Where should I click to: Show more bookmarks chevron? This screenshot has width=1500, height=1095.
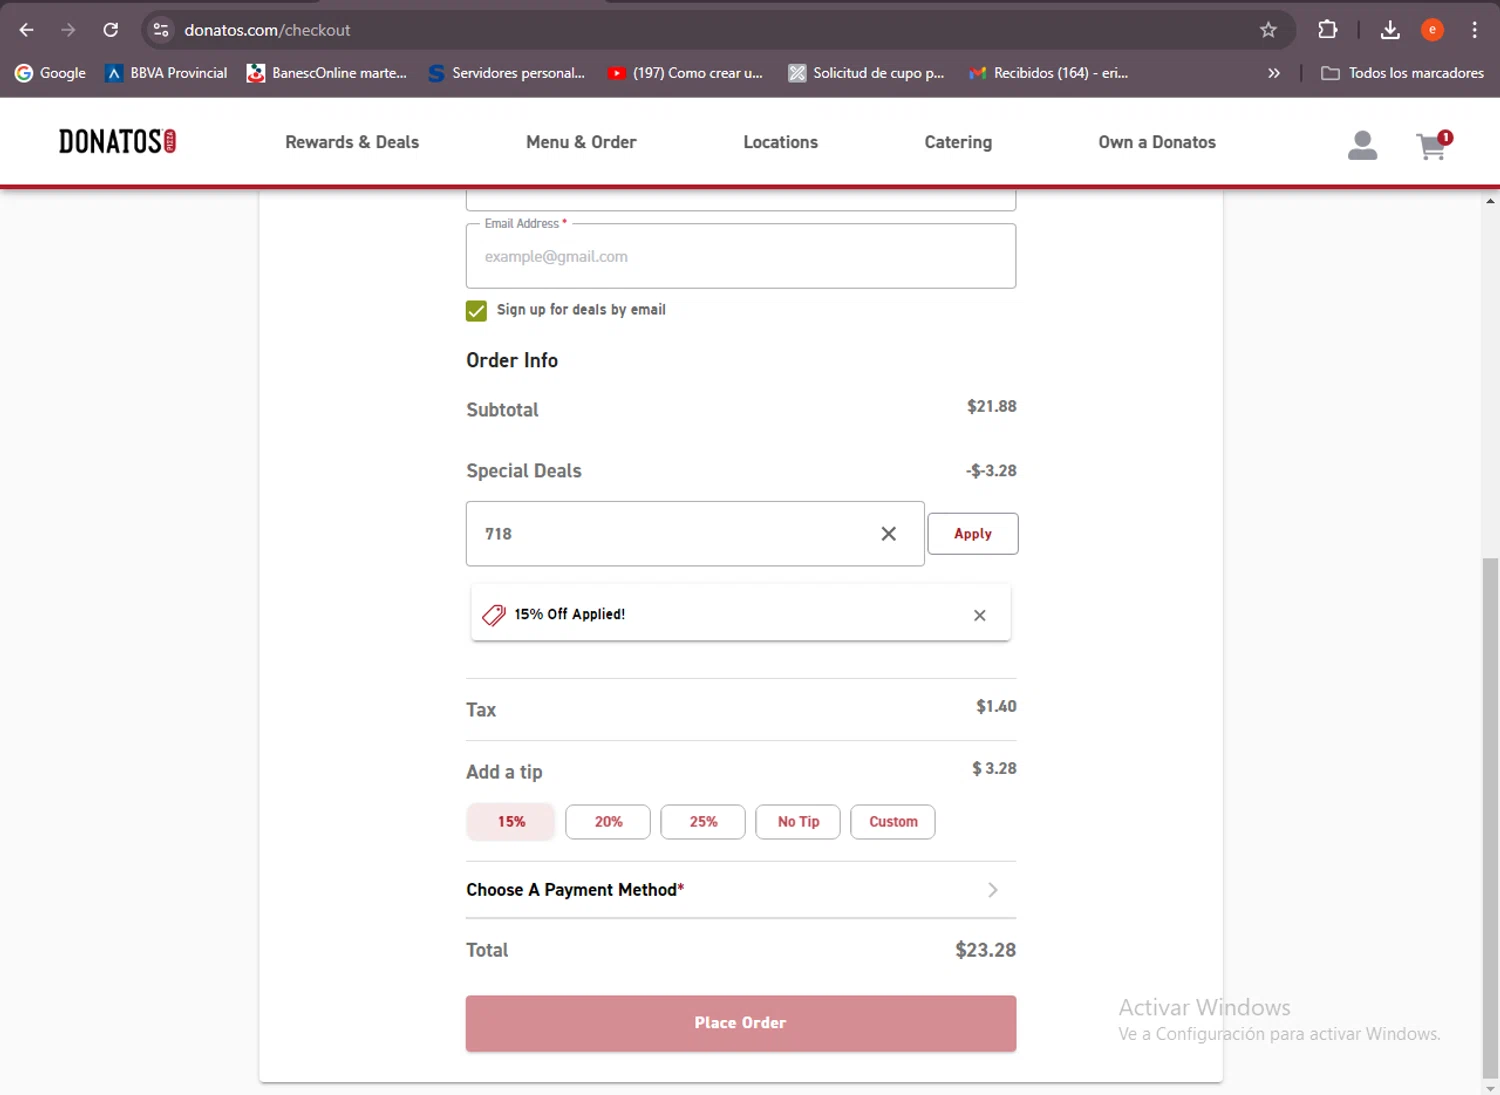(x=1273, y=73)
